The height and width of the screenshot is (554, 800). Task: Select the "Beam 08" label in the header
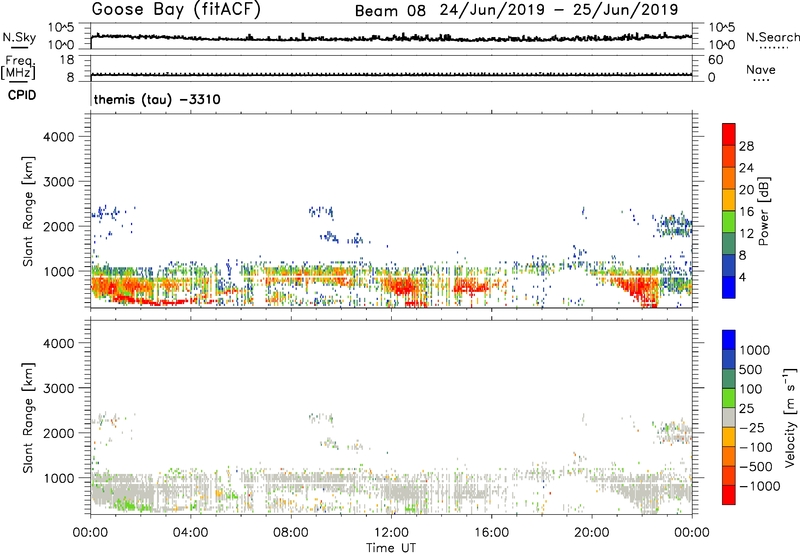click(390, 11)
